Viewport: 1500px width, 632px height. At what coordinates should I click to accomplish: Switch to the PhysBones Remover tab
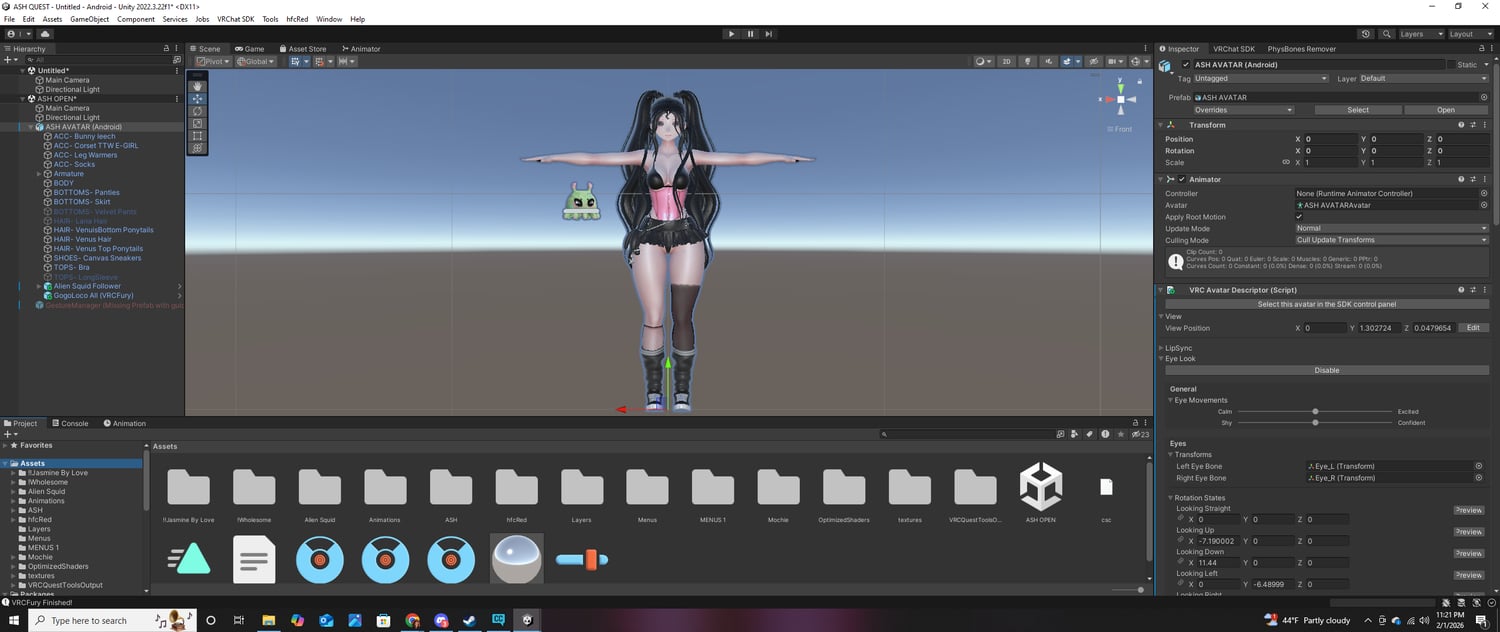(1301, 48)
